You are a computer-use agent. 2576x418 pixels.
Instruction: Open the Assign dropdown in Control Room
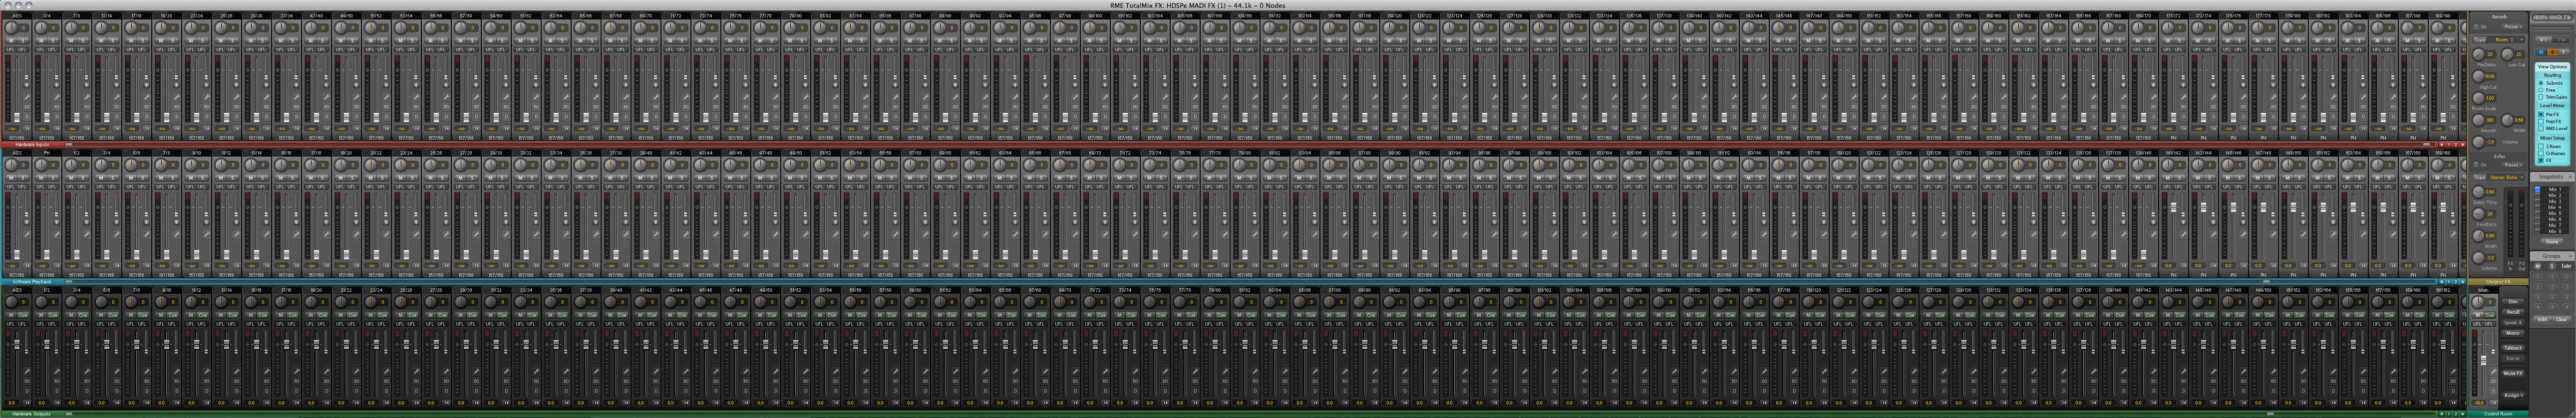[x=2513, y=395]
